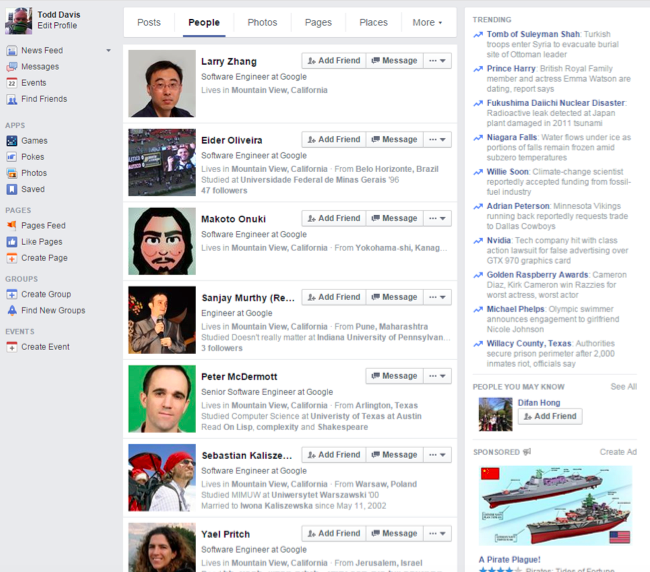This screenshot has width=650, height=572.
Task: Expand the News Feed dropdown arrow
Action: 108,51
